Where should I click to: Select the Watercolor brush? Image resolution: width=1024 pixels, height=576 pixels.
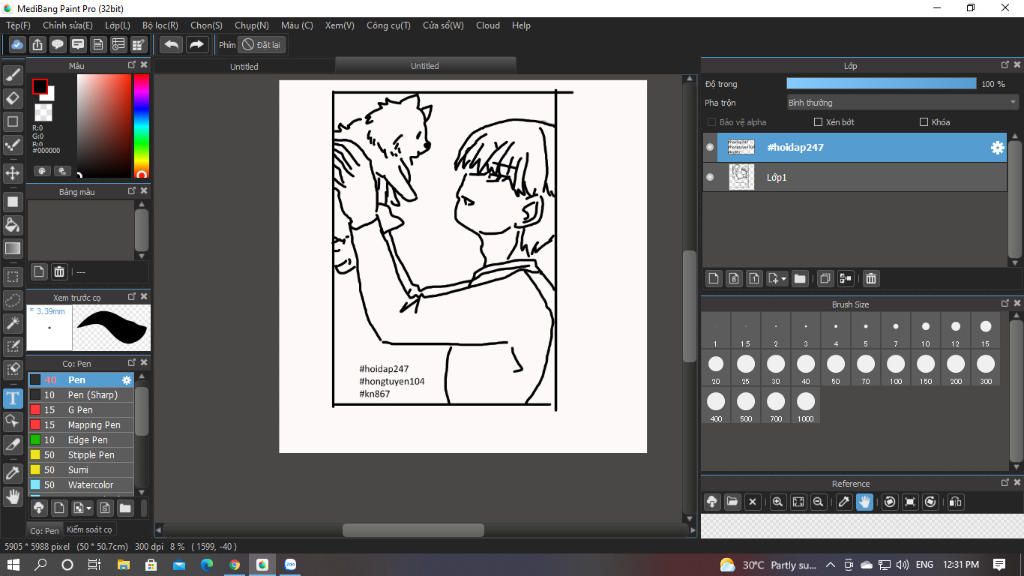[81, 485]
